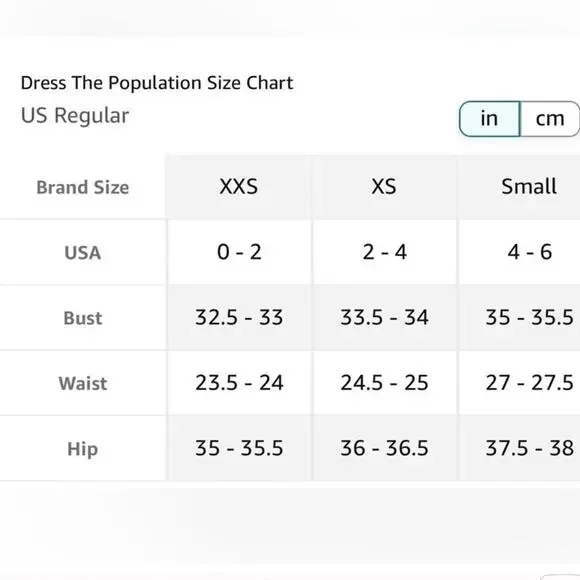Click the Brand Size row label

tap(82, 187)
